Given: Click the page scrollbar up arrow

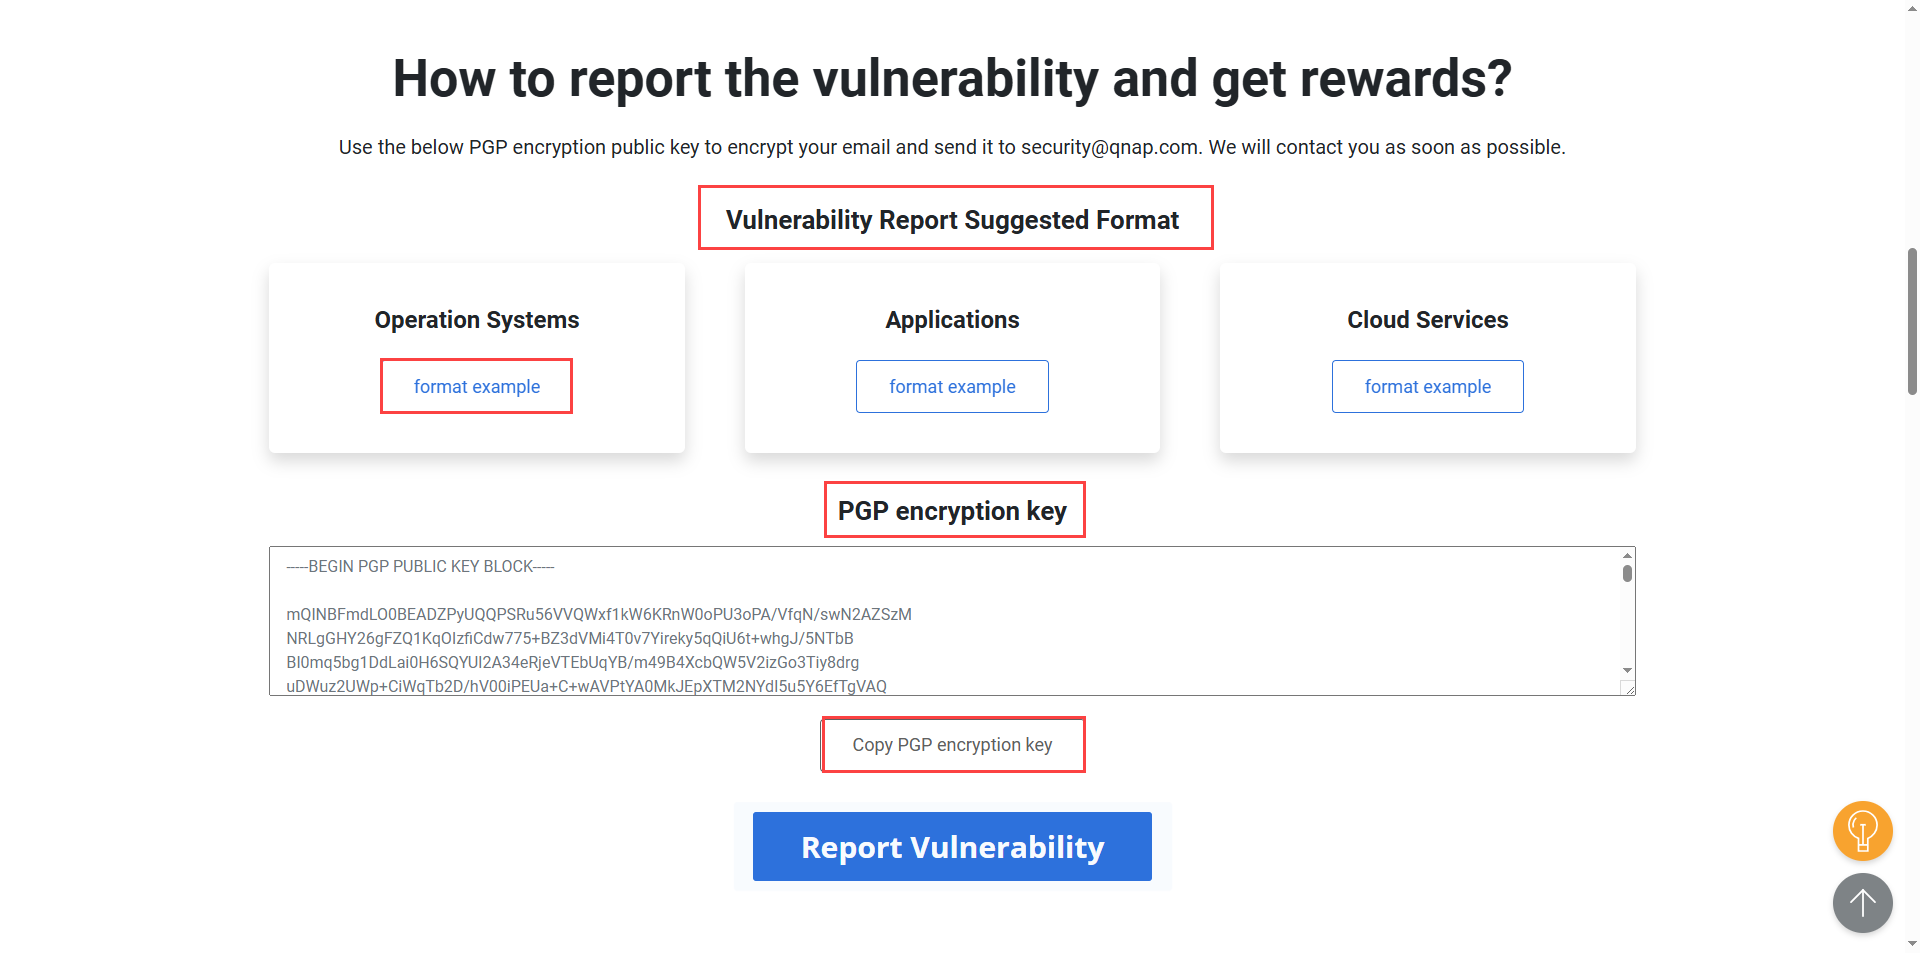Looking at the screenshot, I should click(1912, 8).
